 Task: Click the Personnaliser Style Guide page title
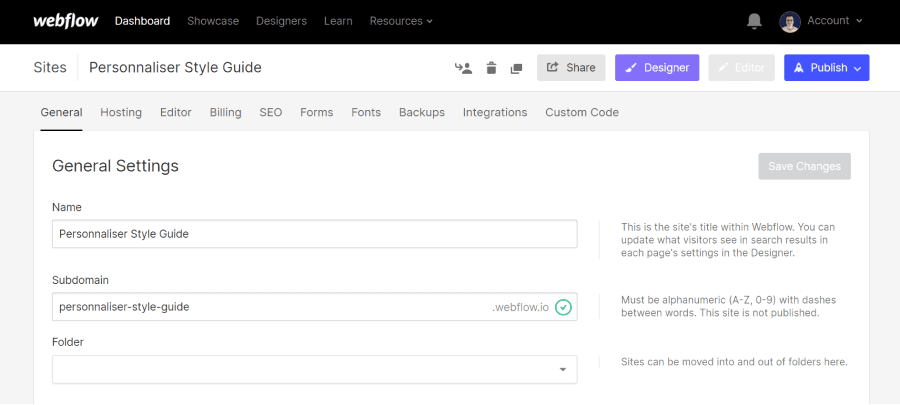(175, 68)
